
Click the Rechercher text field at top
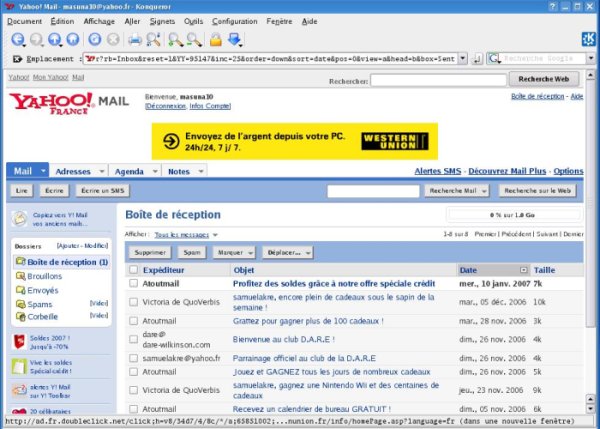coord(439,80)
